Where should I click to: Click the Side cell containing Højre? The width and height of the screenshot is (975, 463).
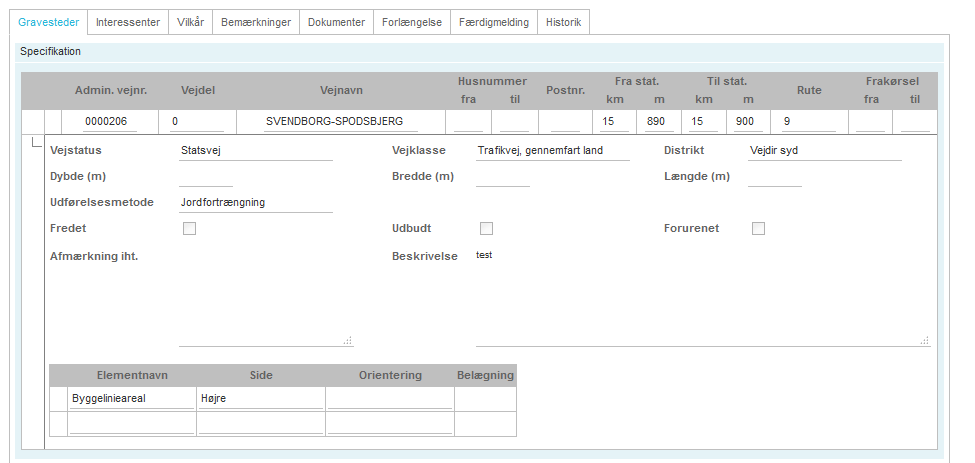point(260,399)
